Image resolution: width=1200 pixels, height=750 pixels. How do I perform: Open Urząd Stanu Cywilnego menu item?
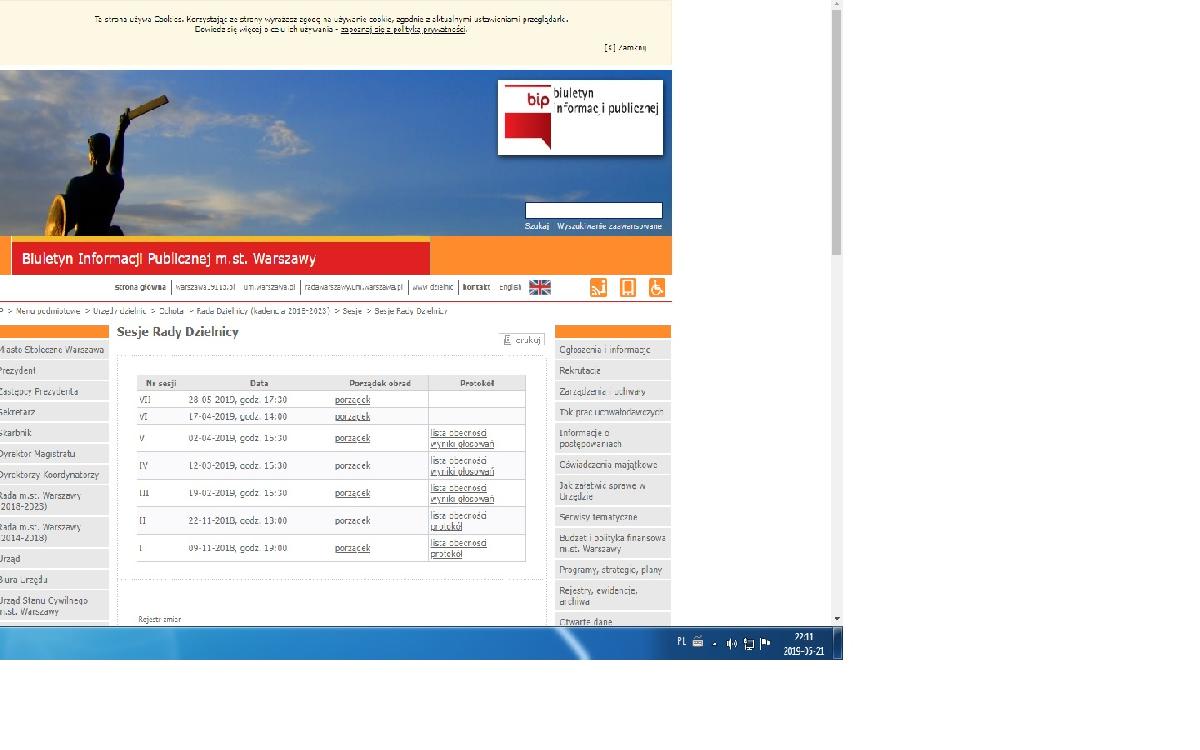54,606
